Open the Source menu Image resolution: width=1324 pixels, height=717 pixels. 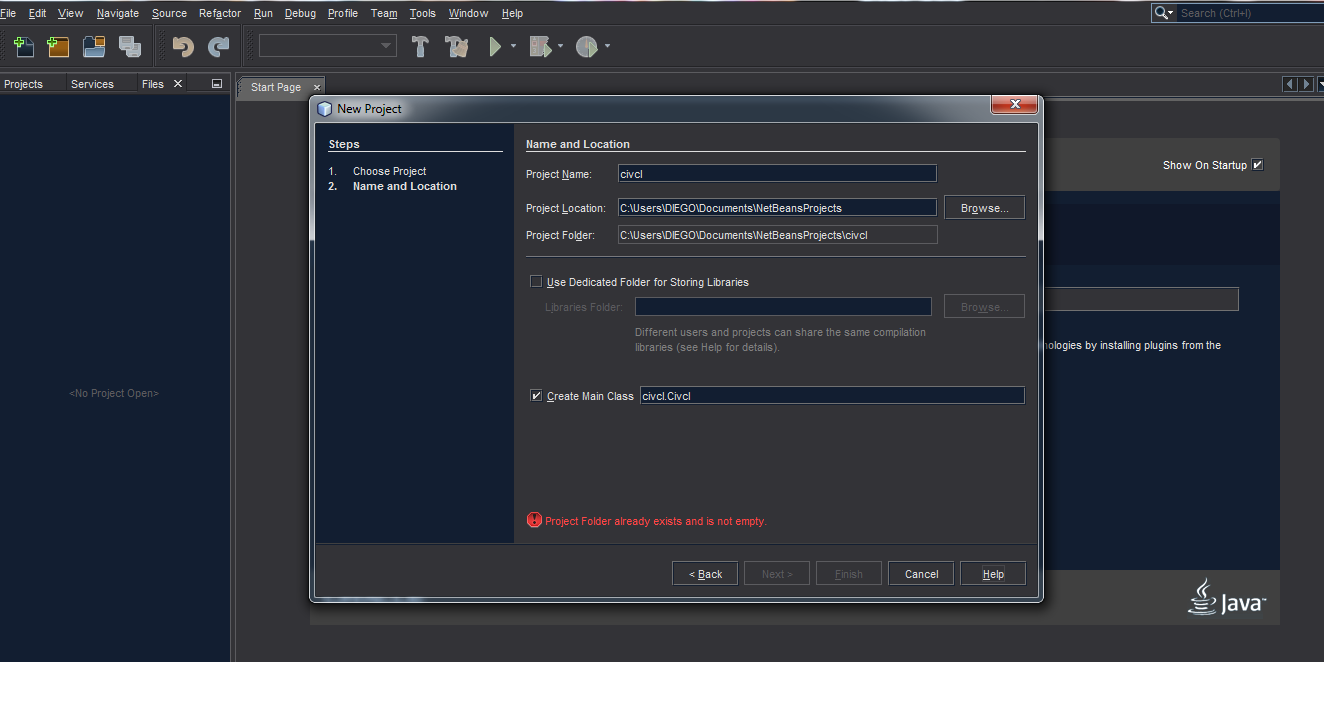click(169, 13)
